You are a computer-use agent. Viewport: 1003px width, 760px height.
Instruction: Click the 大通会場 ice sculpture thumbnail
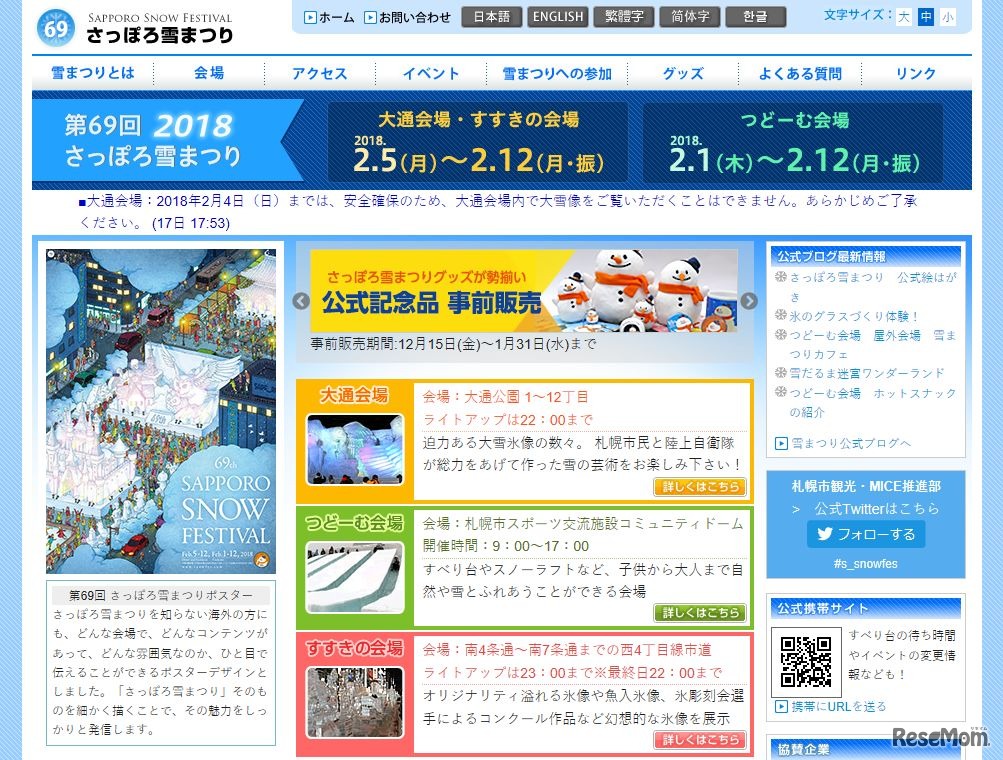click(x=355, y=449)
